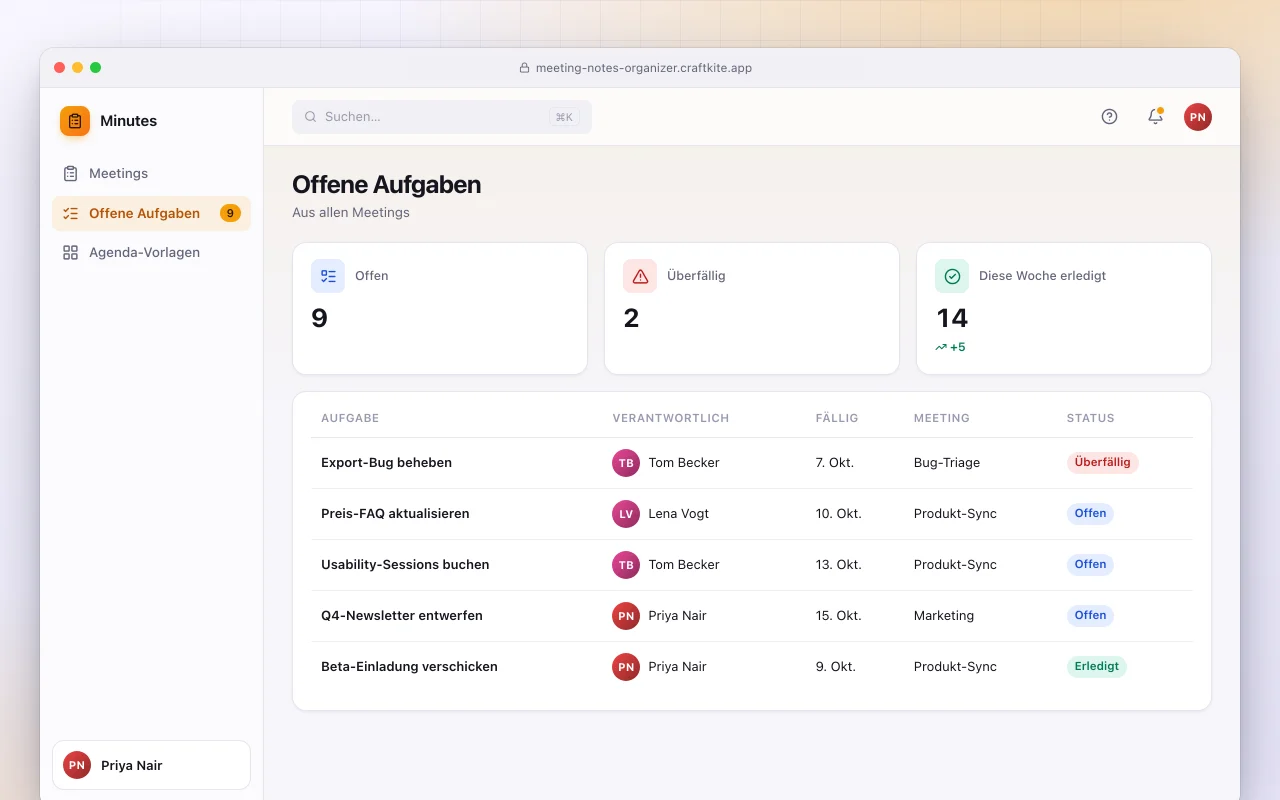Click TB avatar in Export-Bug beheben row
This screenshot has width=1280, height=800.
point(626,463)
